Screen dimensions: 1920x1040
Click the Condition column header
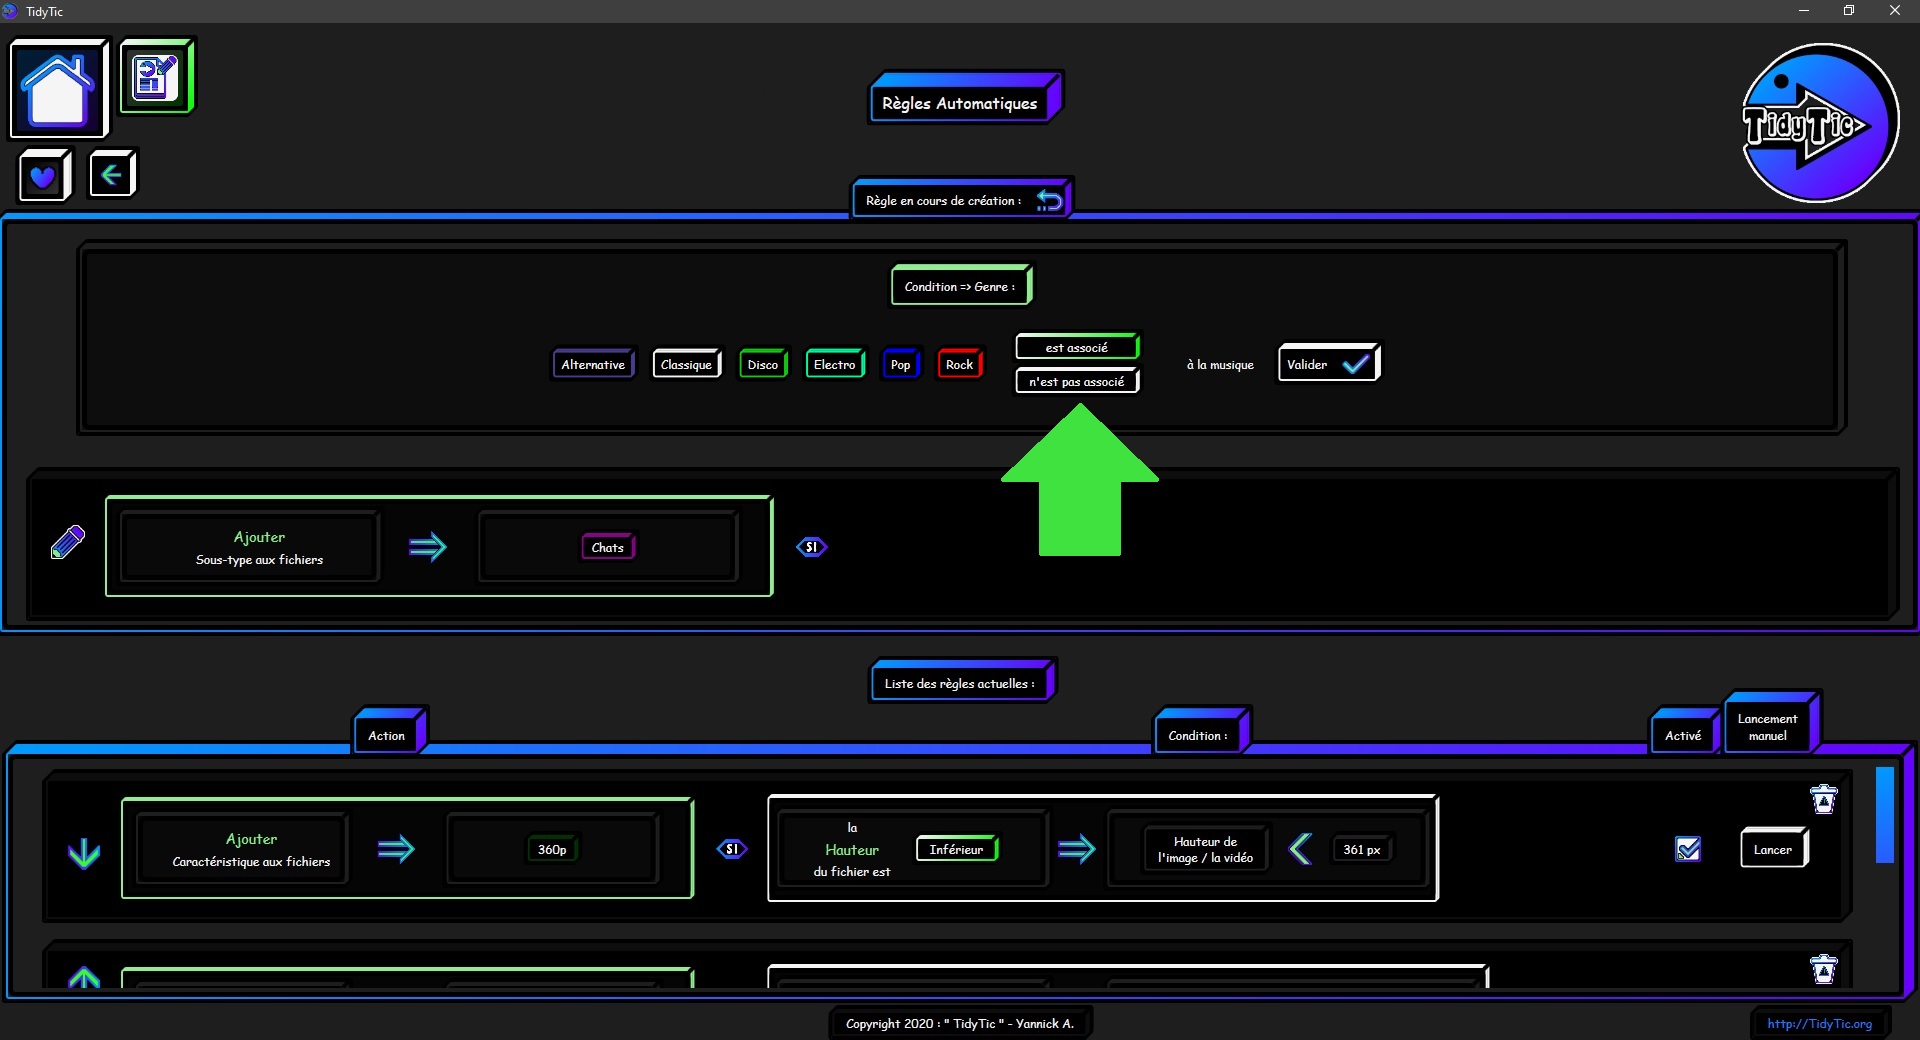pyautogui.click(x=1200, y=732)
